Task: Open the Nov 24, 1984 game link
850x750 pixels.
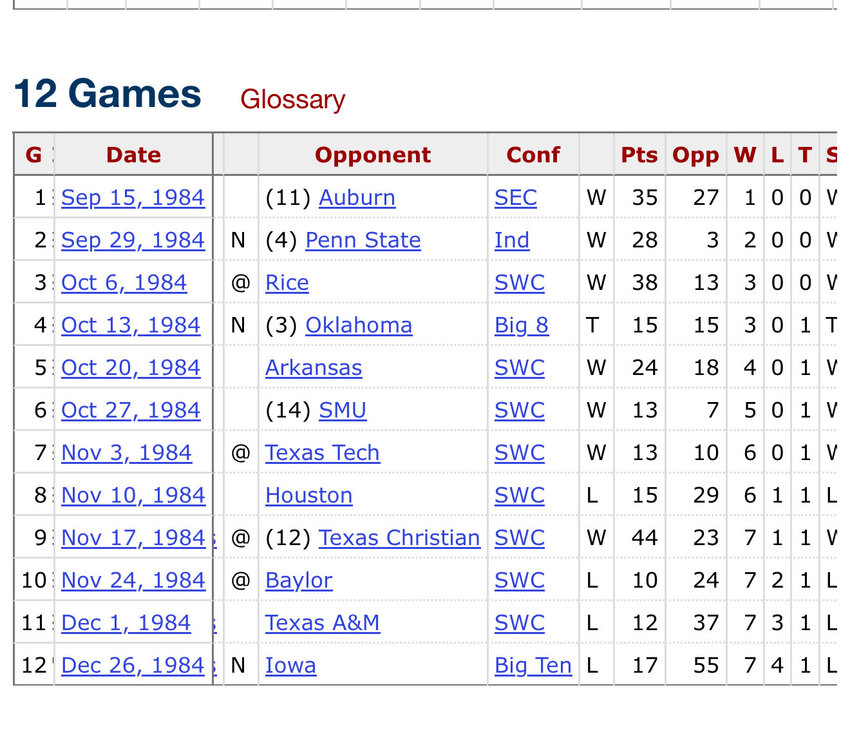Action: tap(132, 581)
